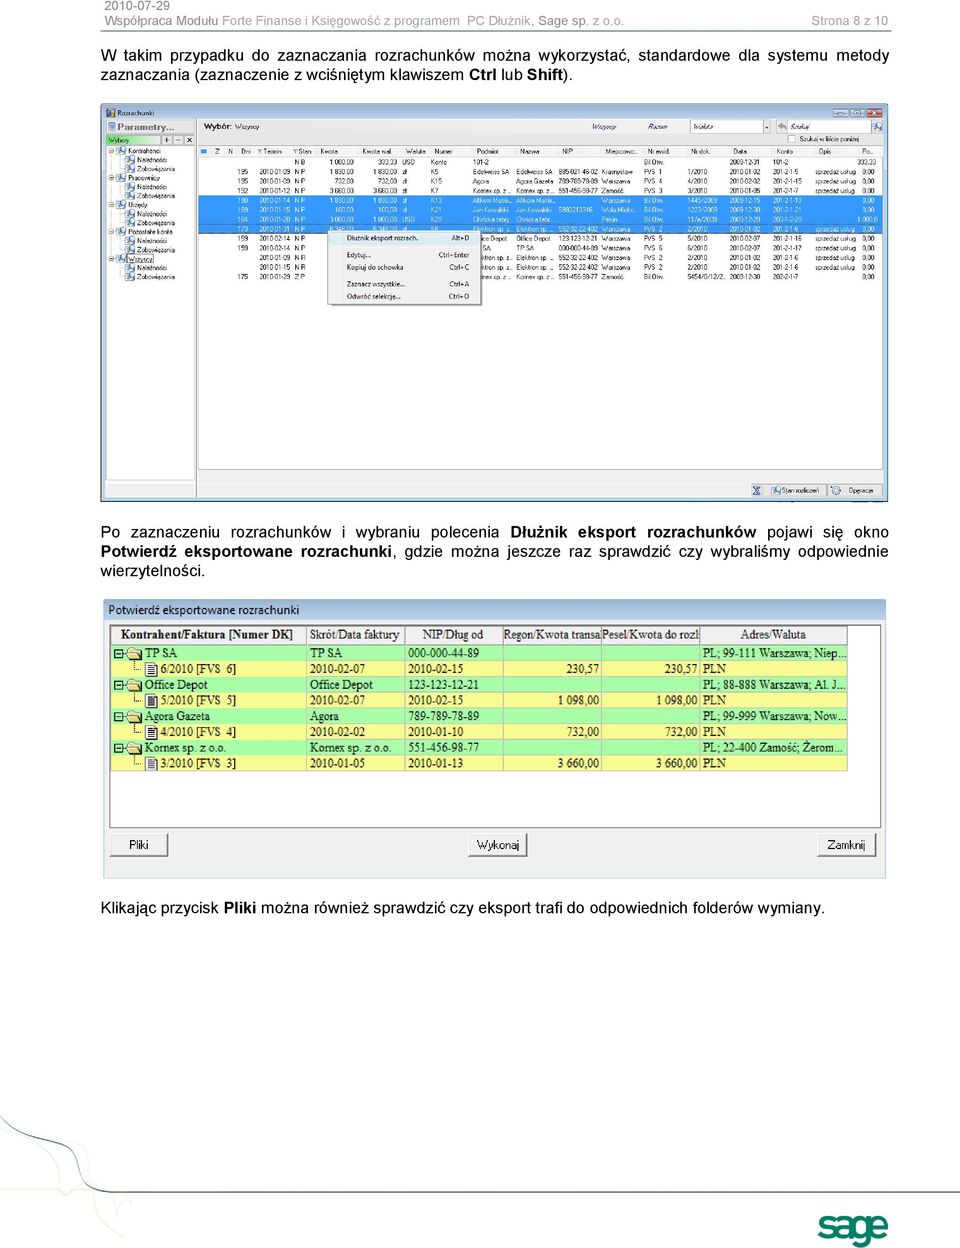Click the Razem label in toolbar
The width and height of the screenshot is (960, 1248).
point(658,127)
